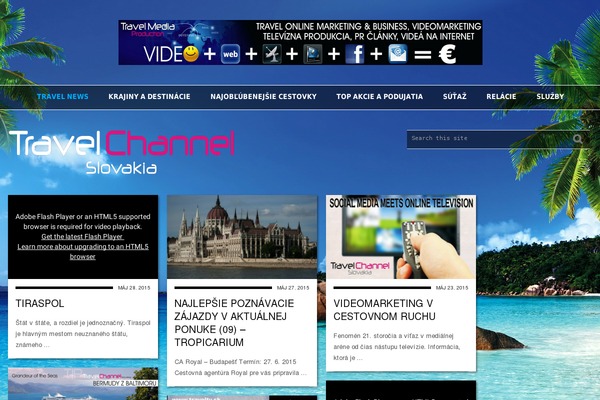
Task: Click the web icon in banner
Action: (x=230, y=54)
